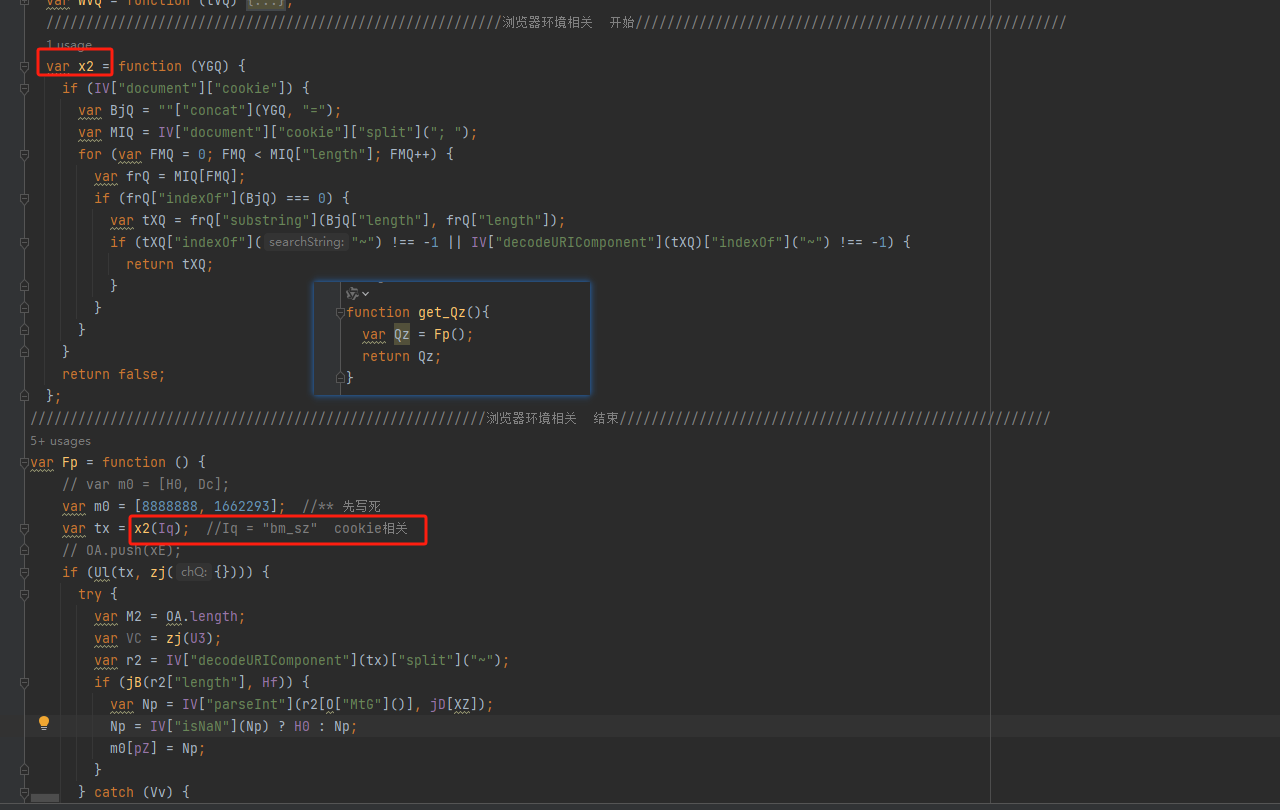The image size is (1280, 810).
Task: Click the horizontal scrollbar thumb at bottom
Action: pyautogui.click(x=45, y=798)
